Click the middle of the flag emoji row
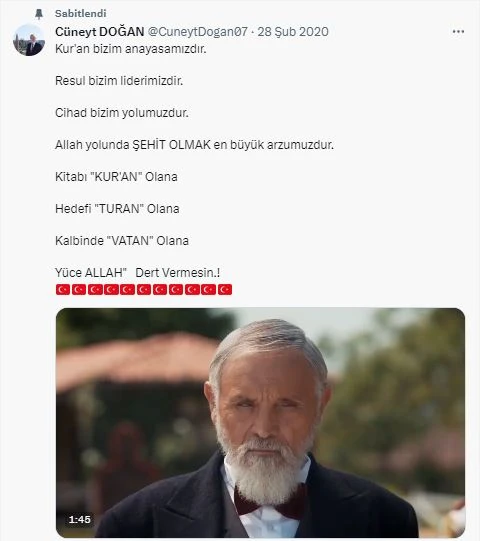 click(x=144, y=289)
